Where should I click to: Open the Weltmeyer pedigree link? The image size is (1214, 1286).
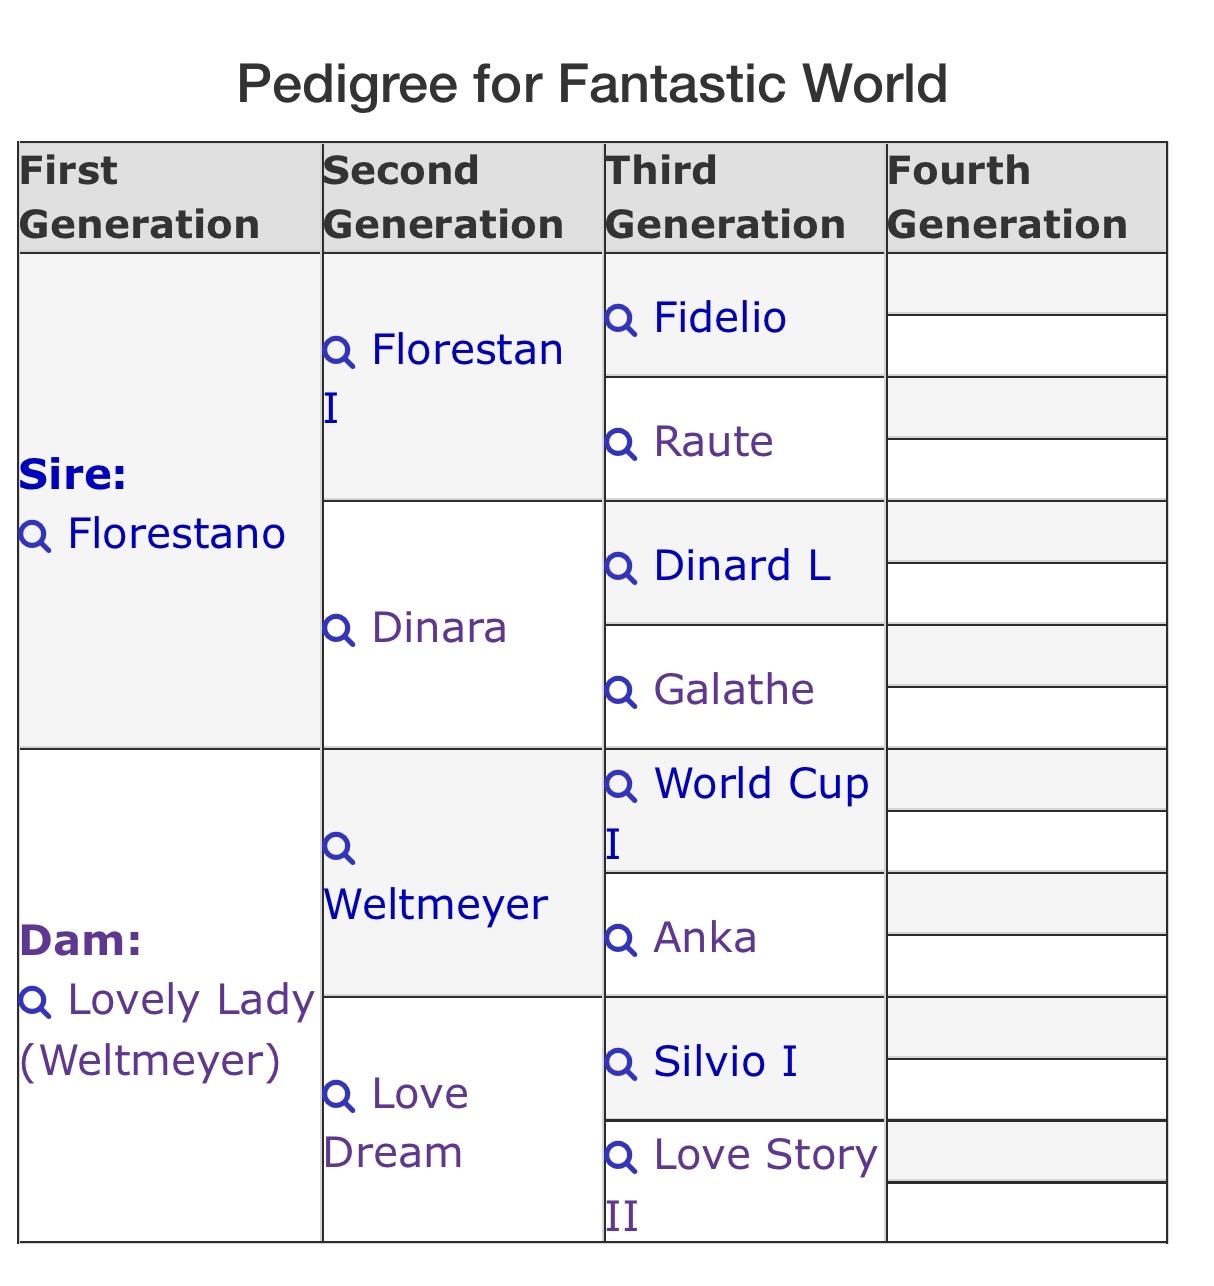click(436, 905)
